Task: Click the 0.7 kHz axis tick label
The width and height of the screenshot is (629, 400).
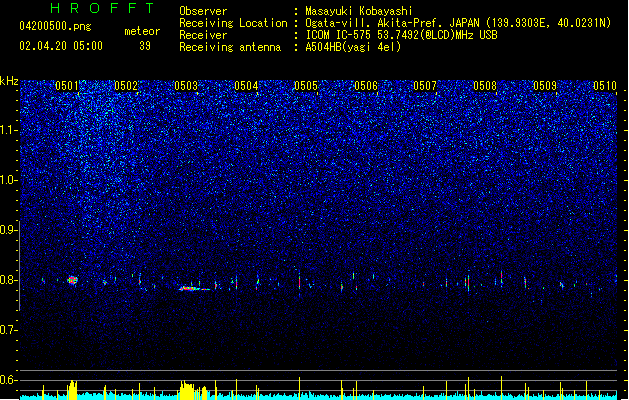Action: point(8,330)
